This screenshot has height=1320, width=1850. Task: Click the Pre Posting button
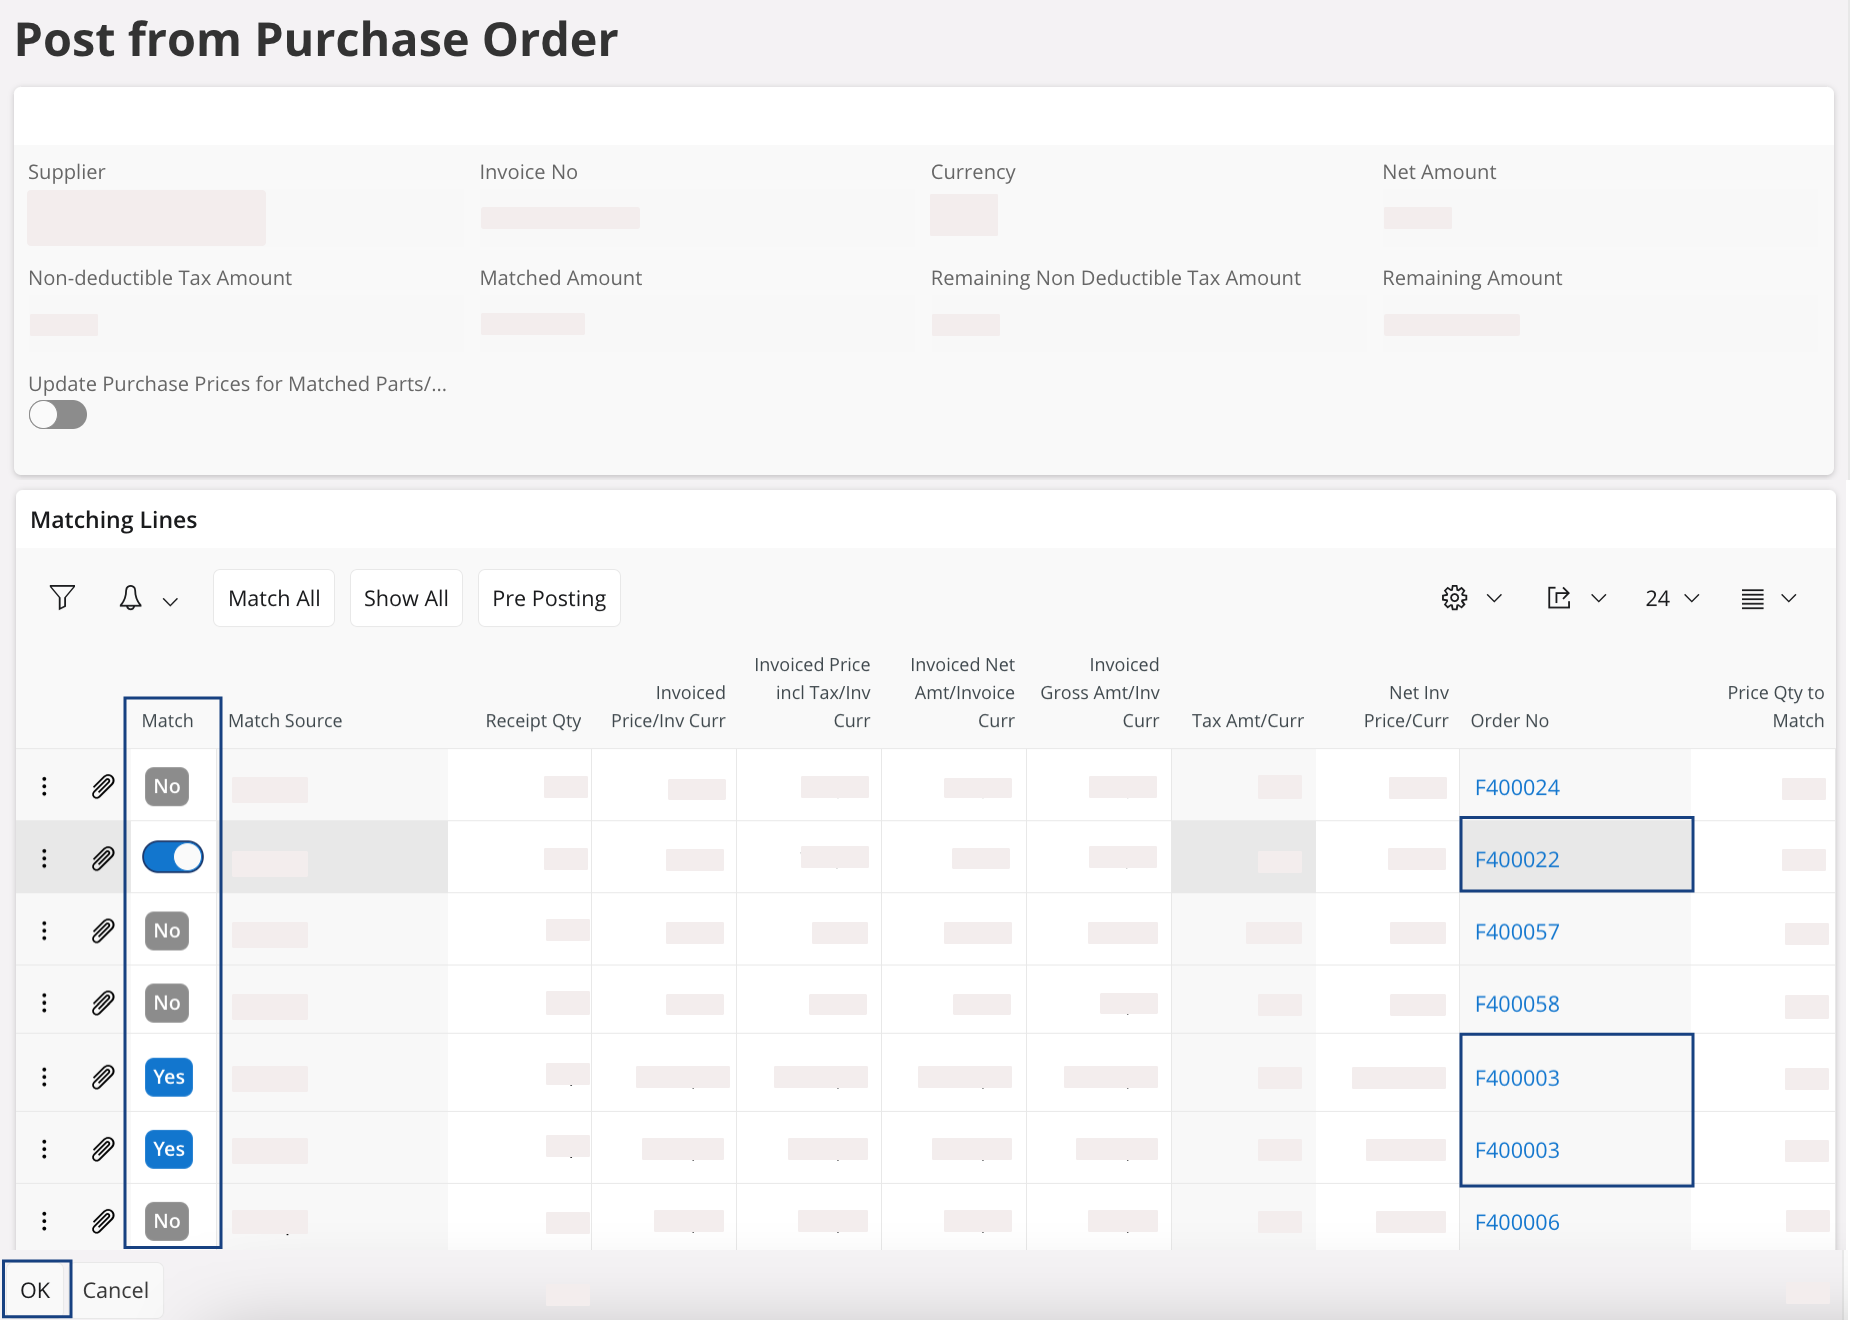(x=549, y=598)
